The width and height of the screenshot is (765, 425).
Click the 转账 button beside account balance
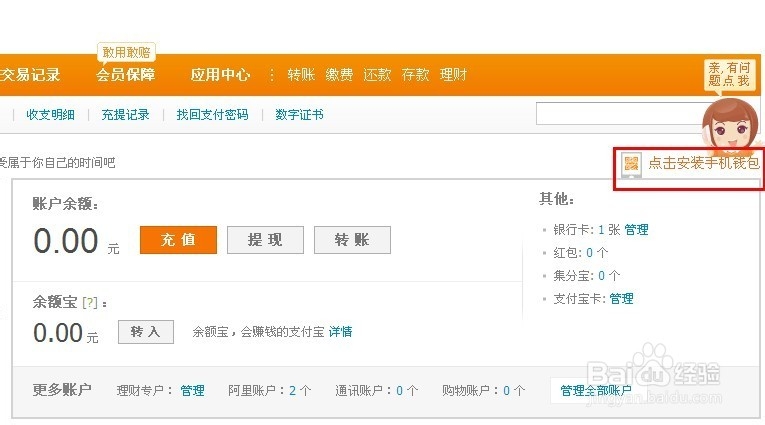click(x=352, y=240)
